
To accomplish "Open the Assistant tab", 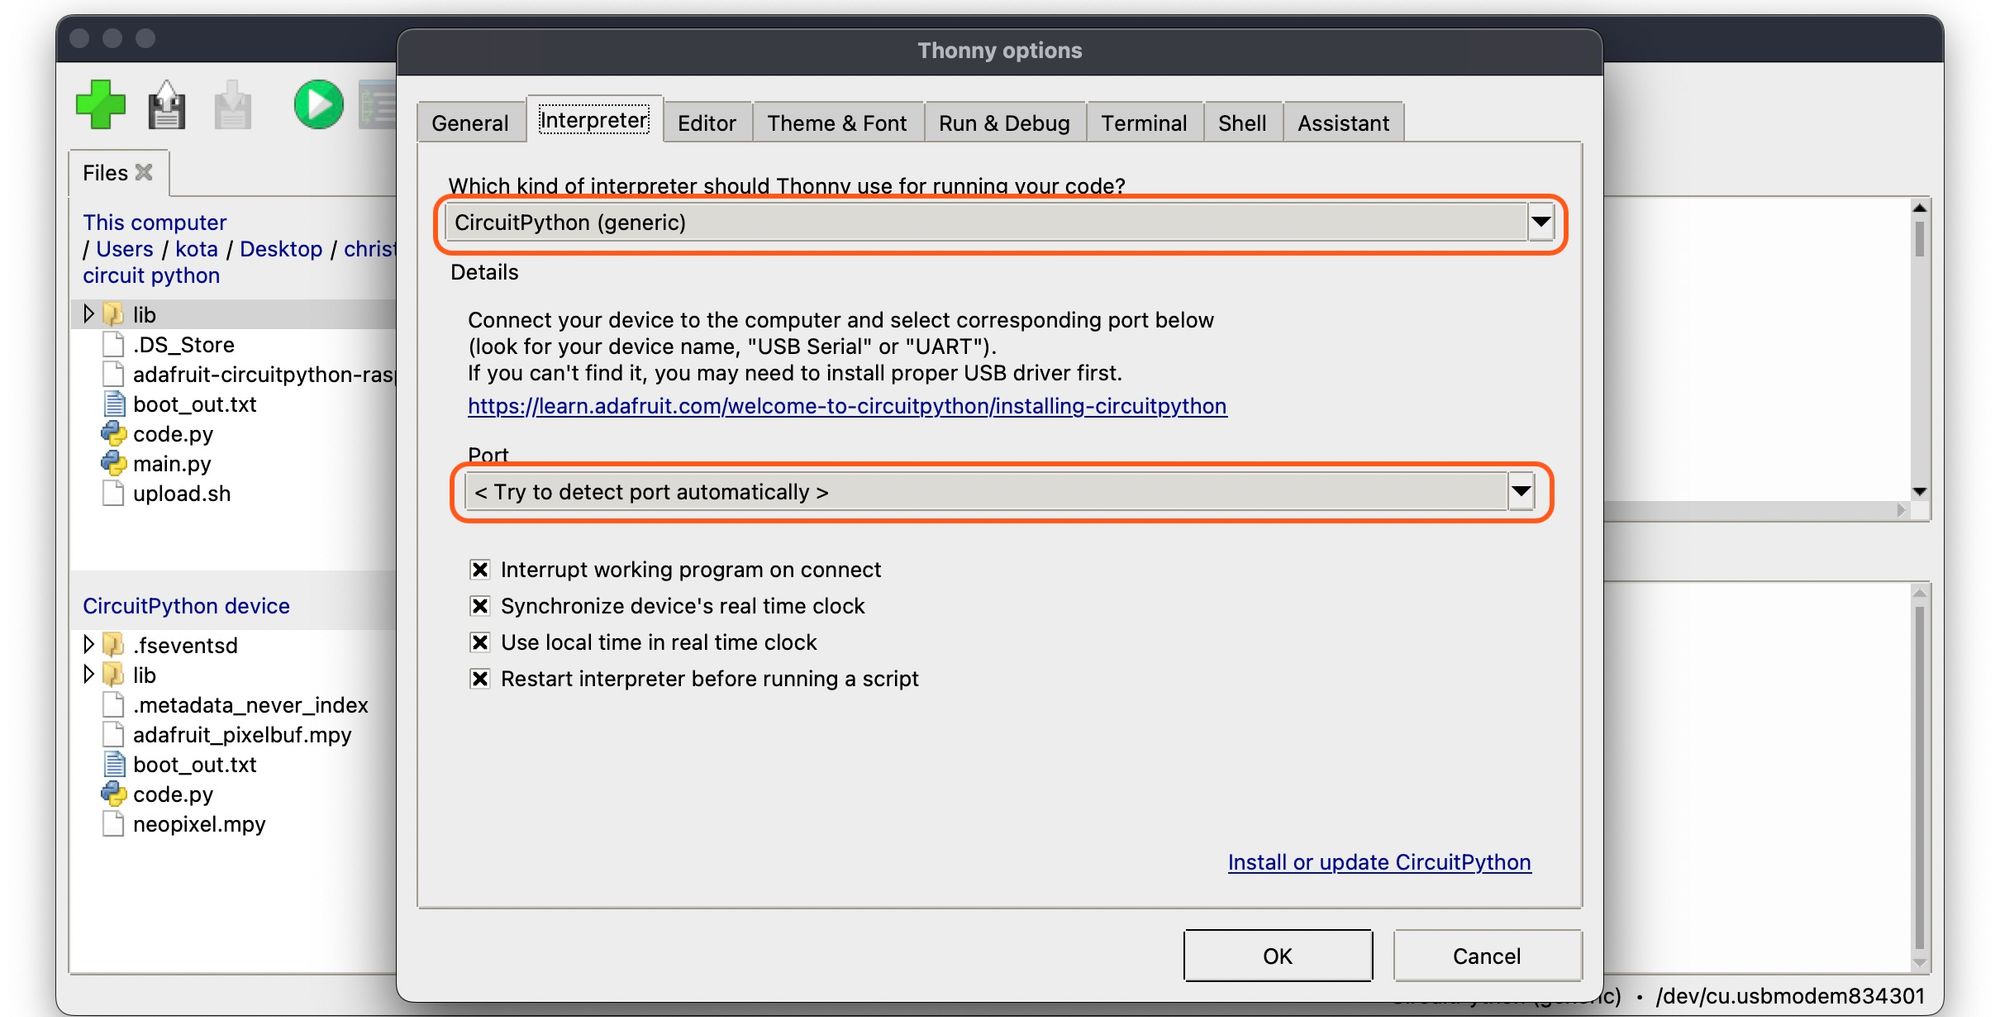I will [1343, 123].
